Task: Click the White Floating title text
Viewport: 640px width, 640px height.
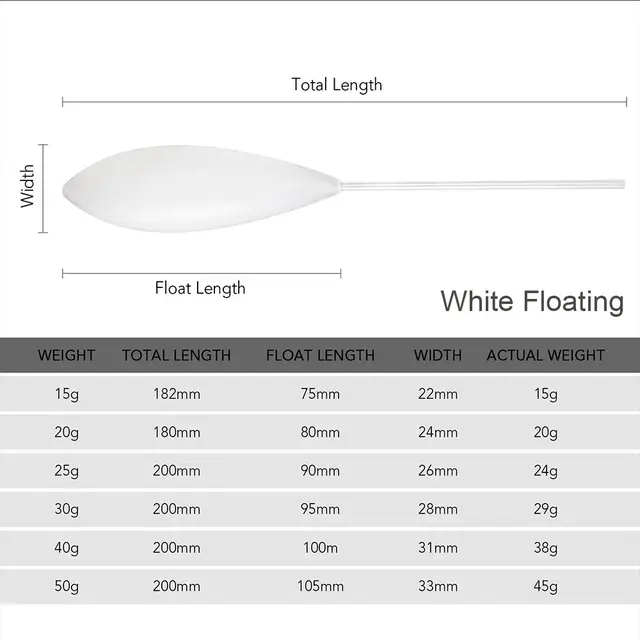Action: 532,301
